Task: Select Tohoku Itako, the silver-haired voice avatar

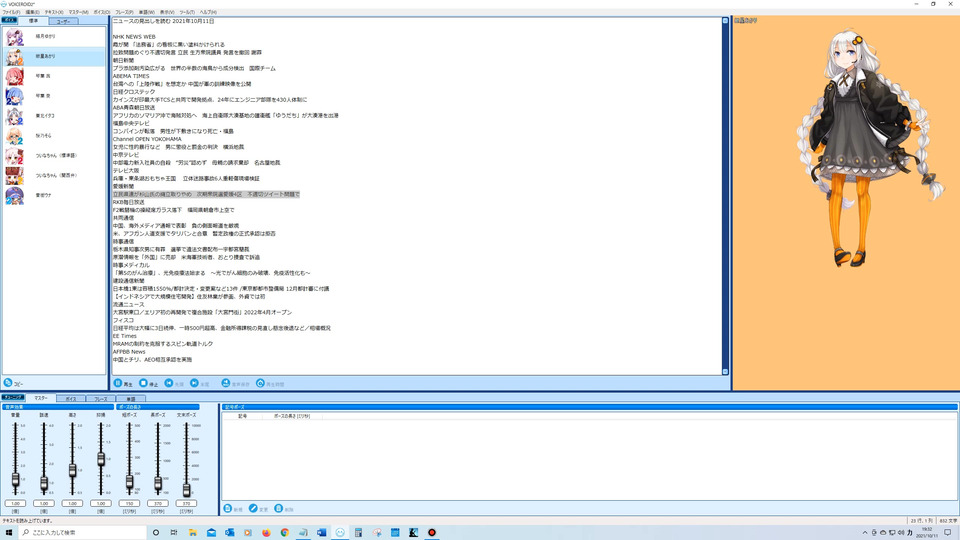Action: (15, 116)
